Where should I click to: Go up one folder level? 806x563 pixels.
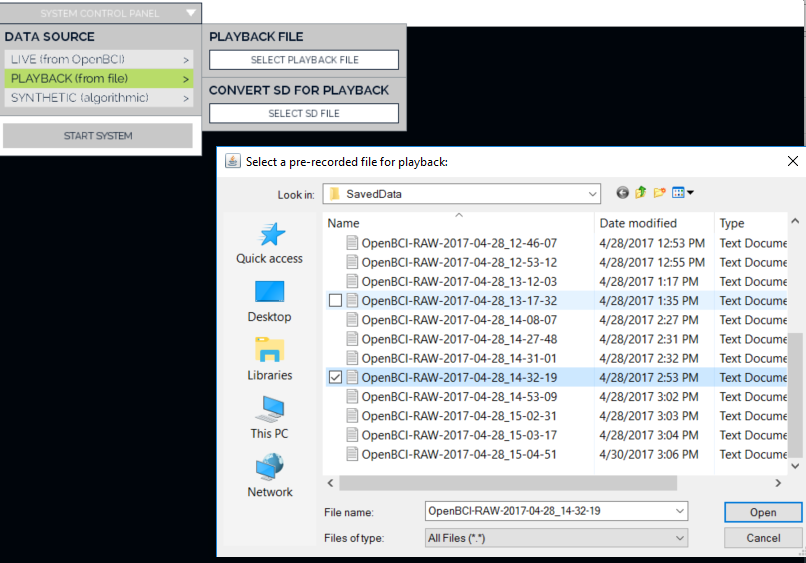[x=641, y=193]
